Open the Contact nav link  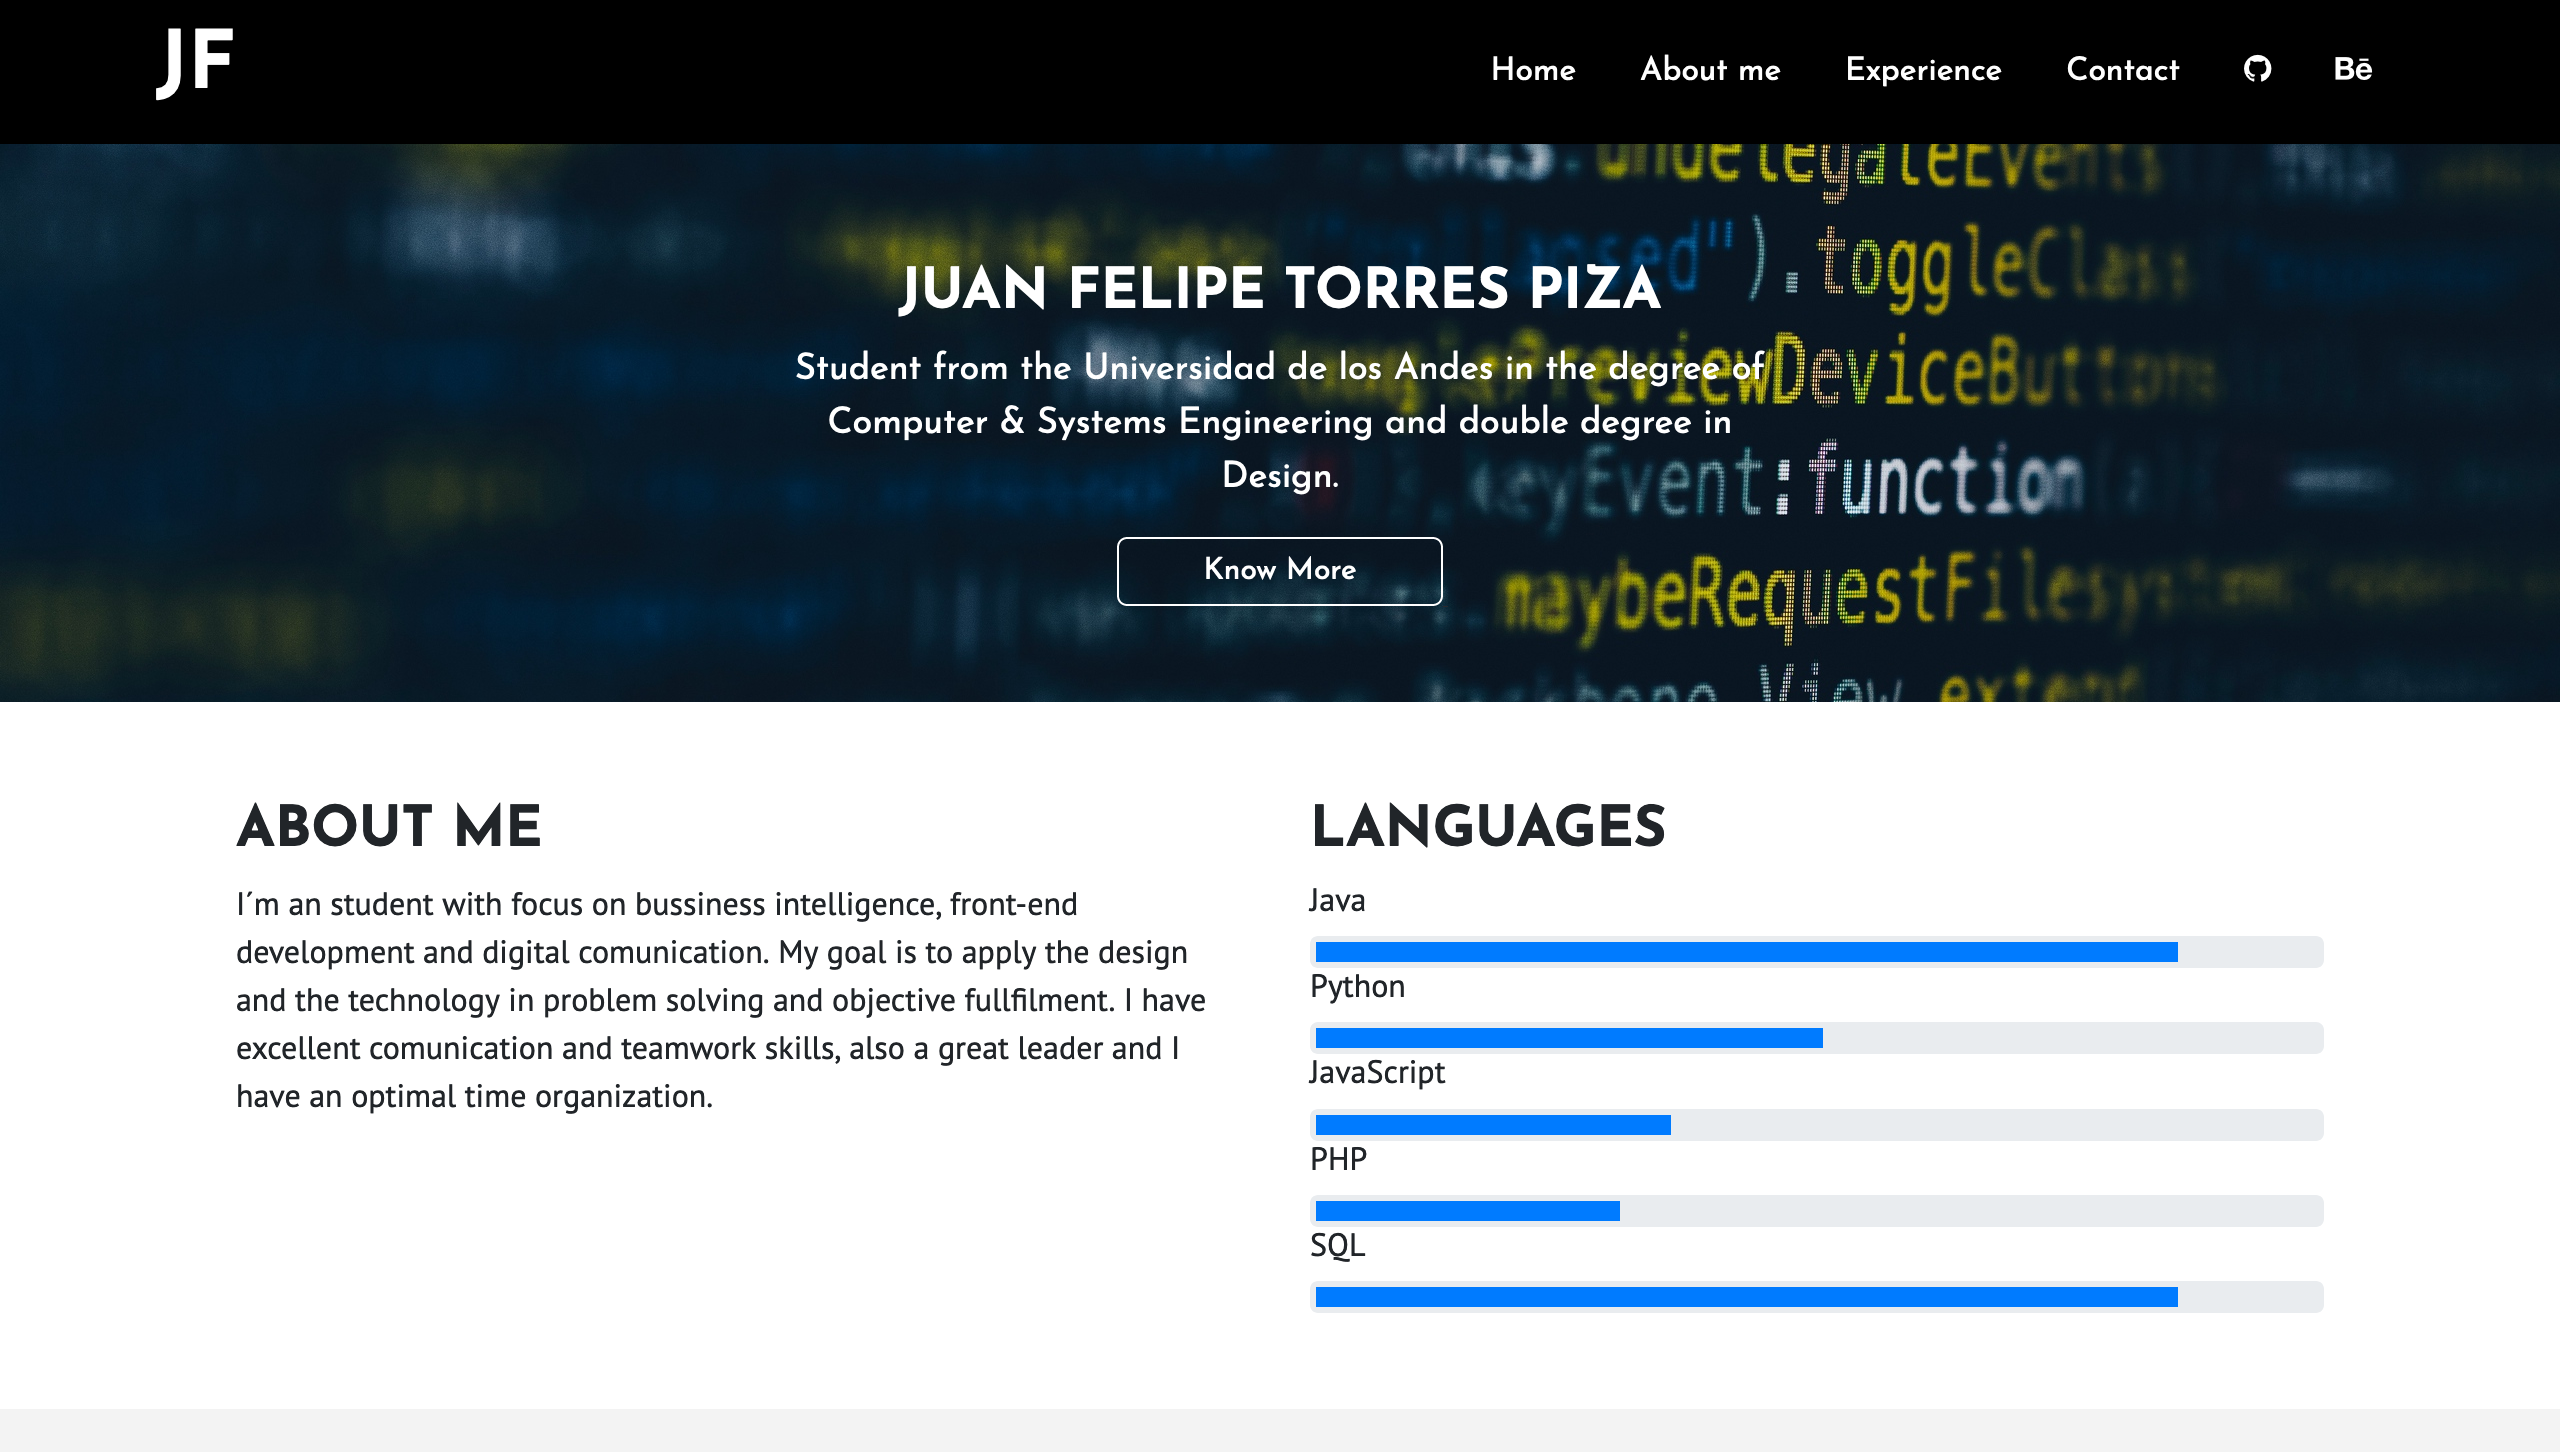(2122, 70)
